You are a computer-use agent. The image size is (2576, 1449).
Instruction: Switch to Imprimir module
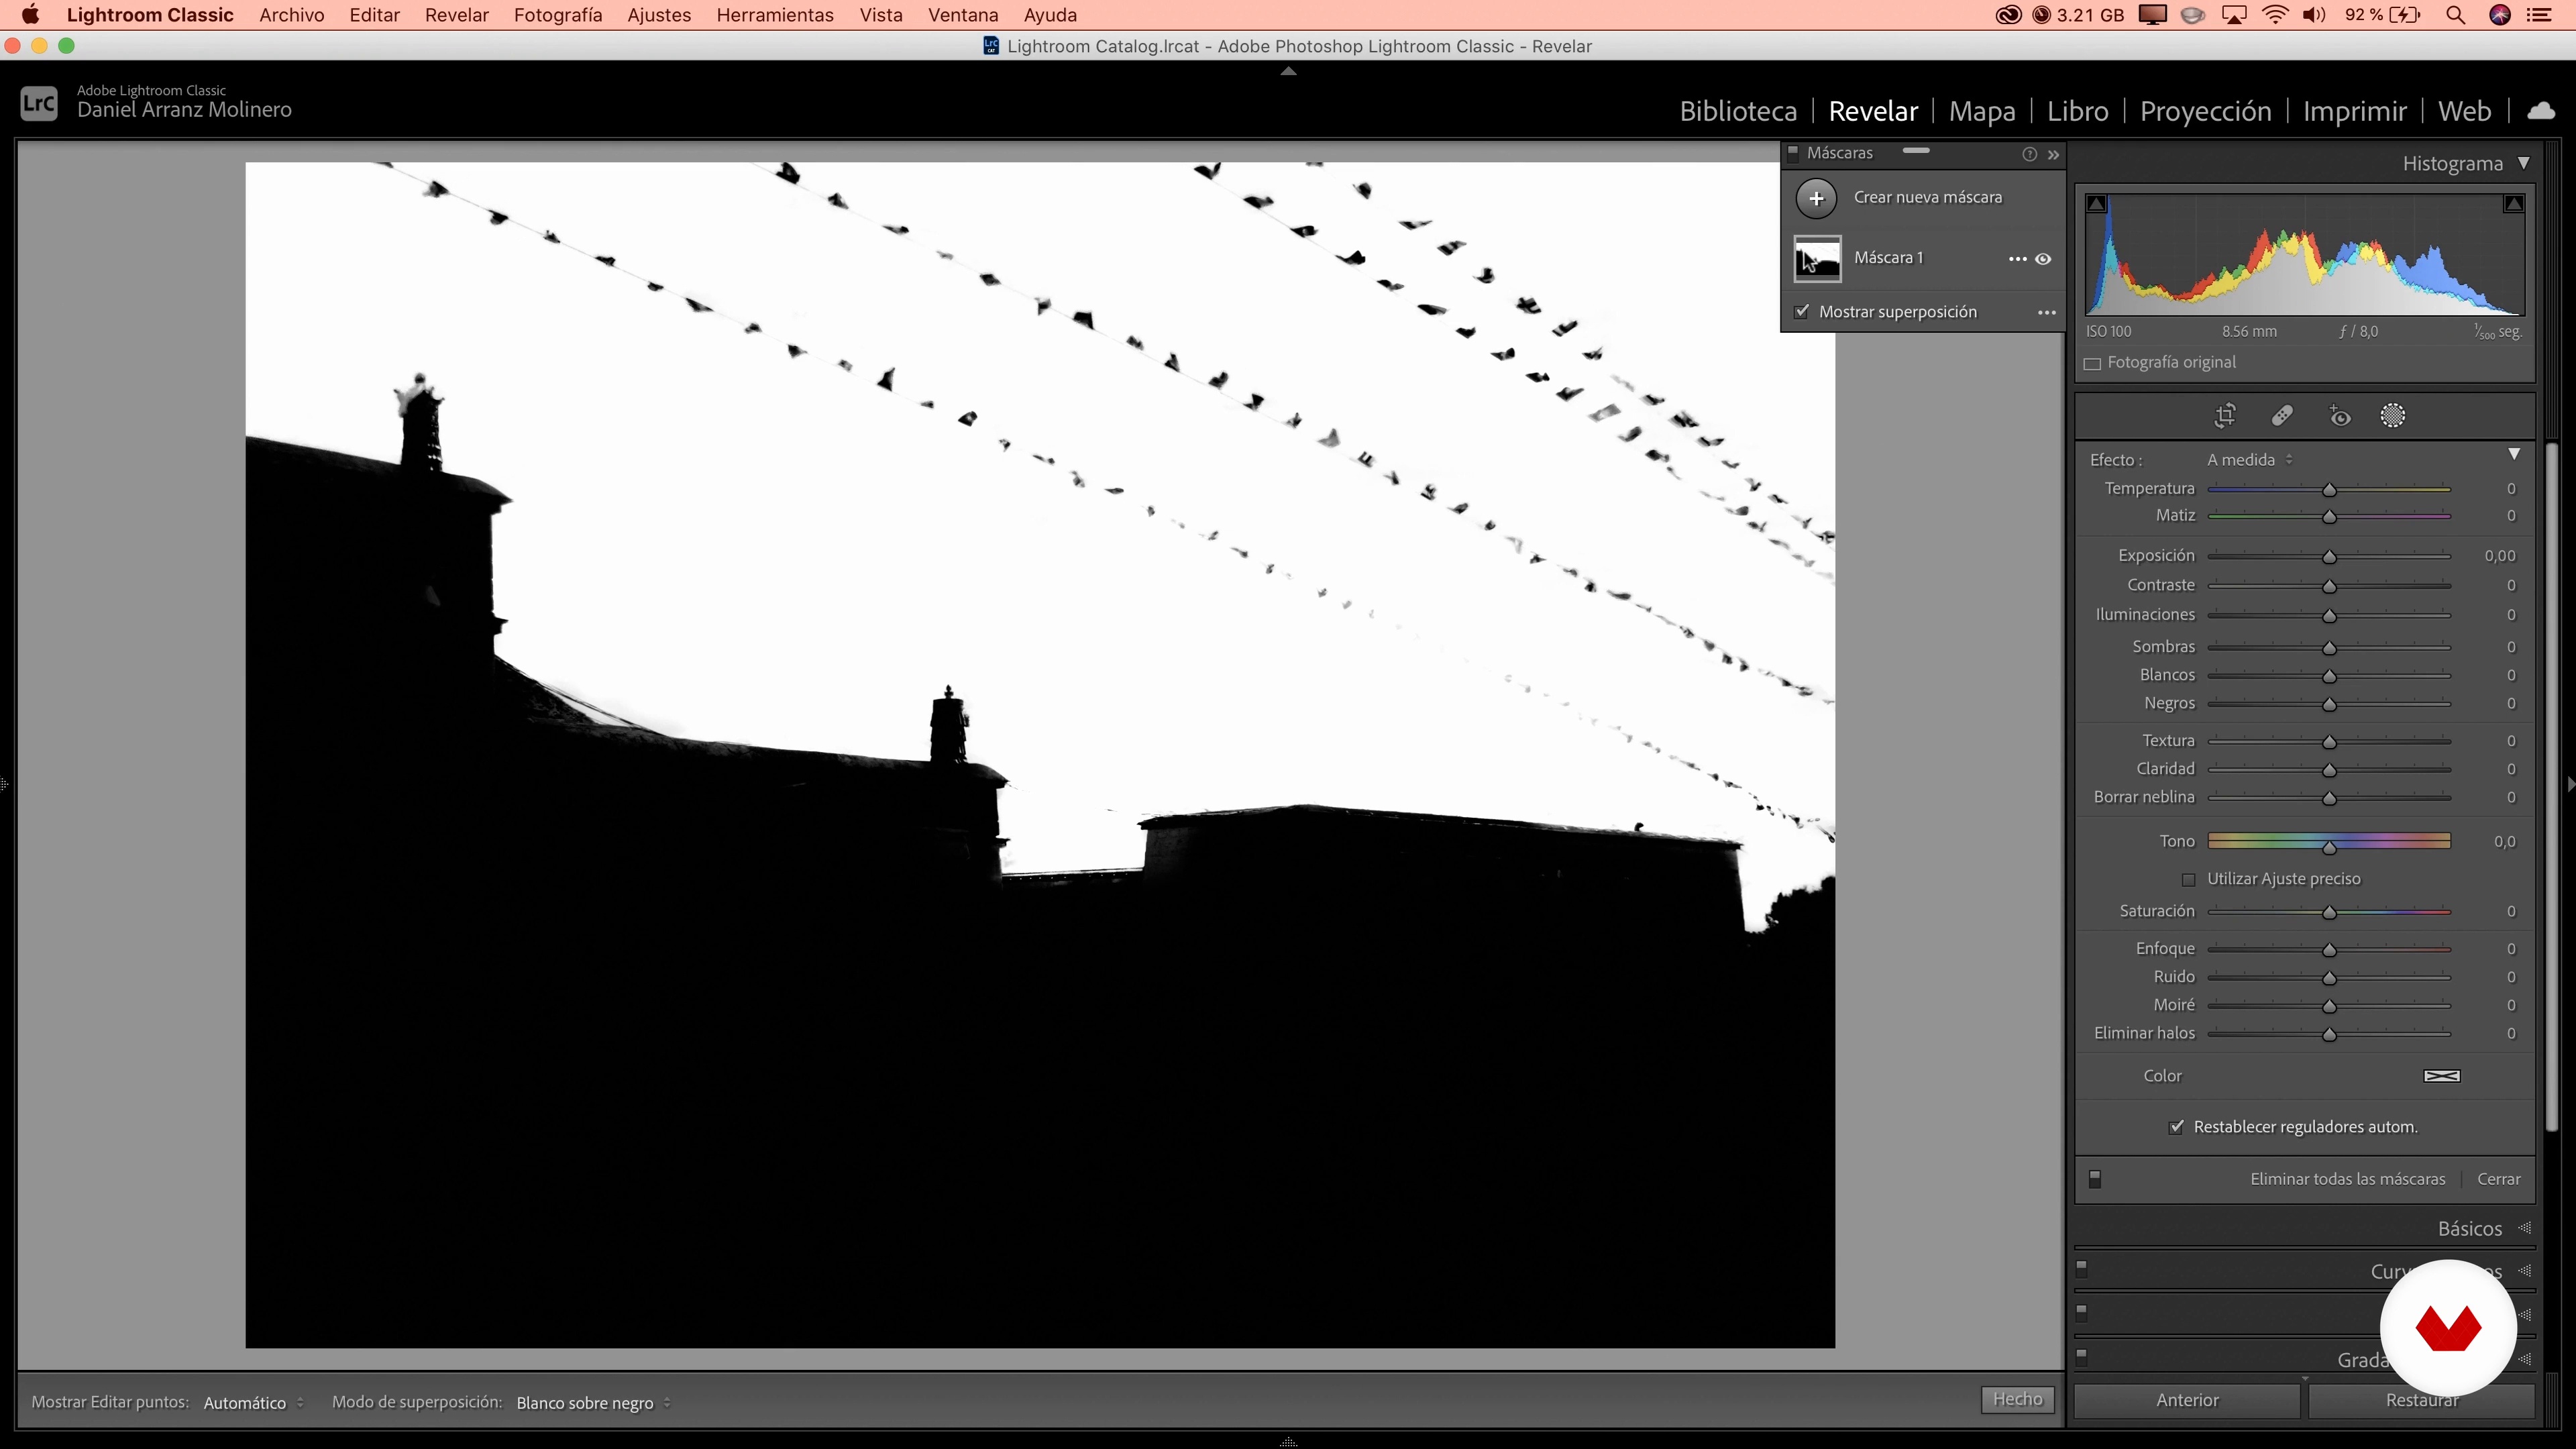2354,111
